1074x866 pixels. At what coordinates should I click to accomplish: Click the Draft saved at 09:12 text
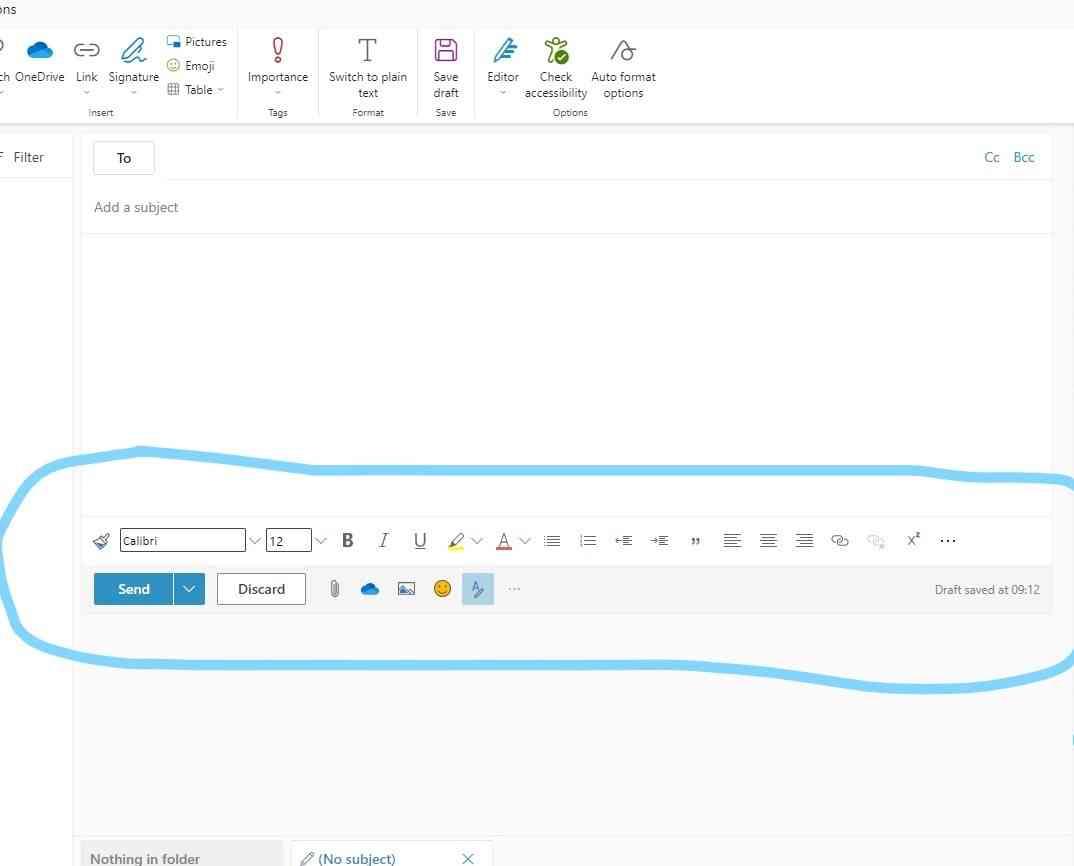click(987, 590)
